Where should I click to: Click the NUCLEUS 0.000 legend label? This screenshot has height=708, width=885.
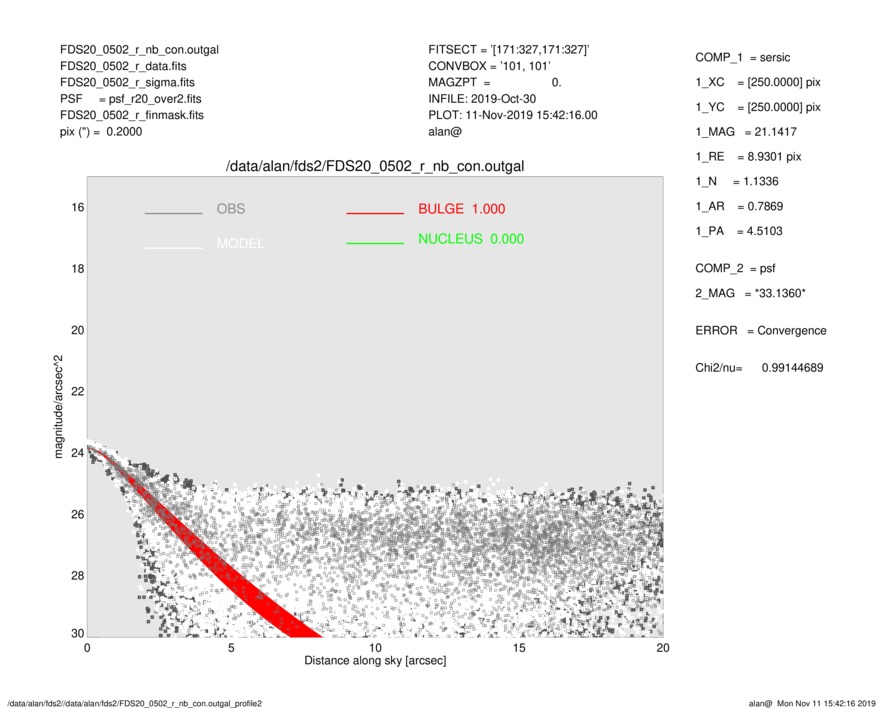tap(471, 239)
